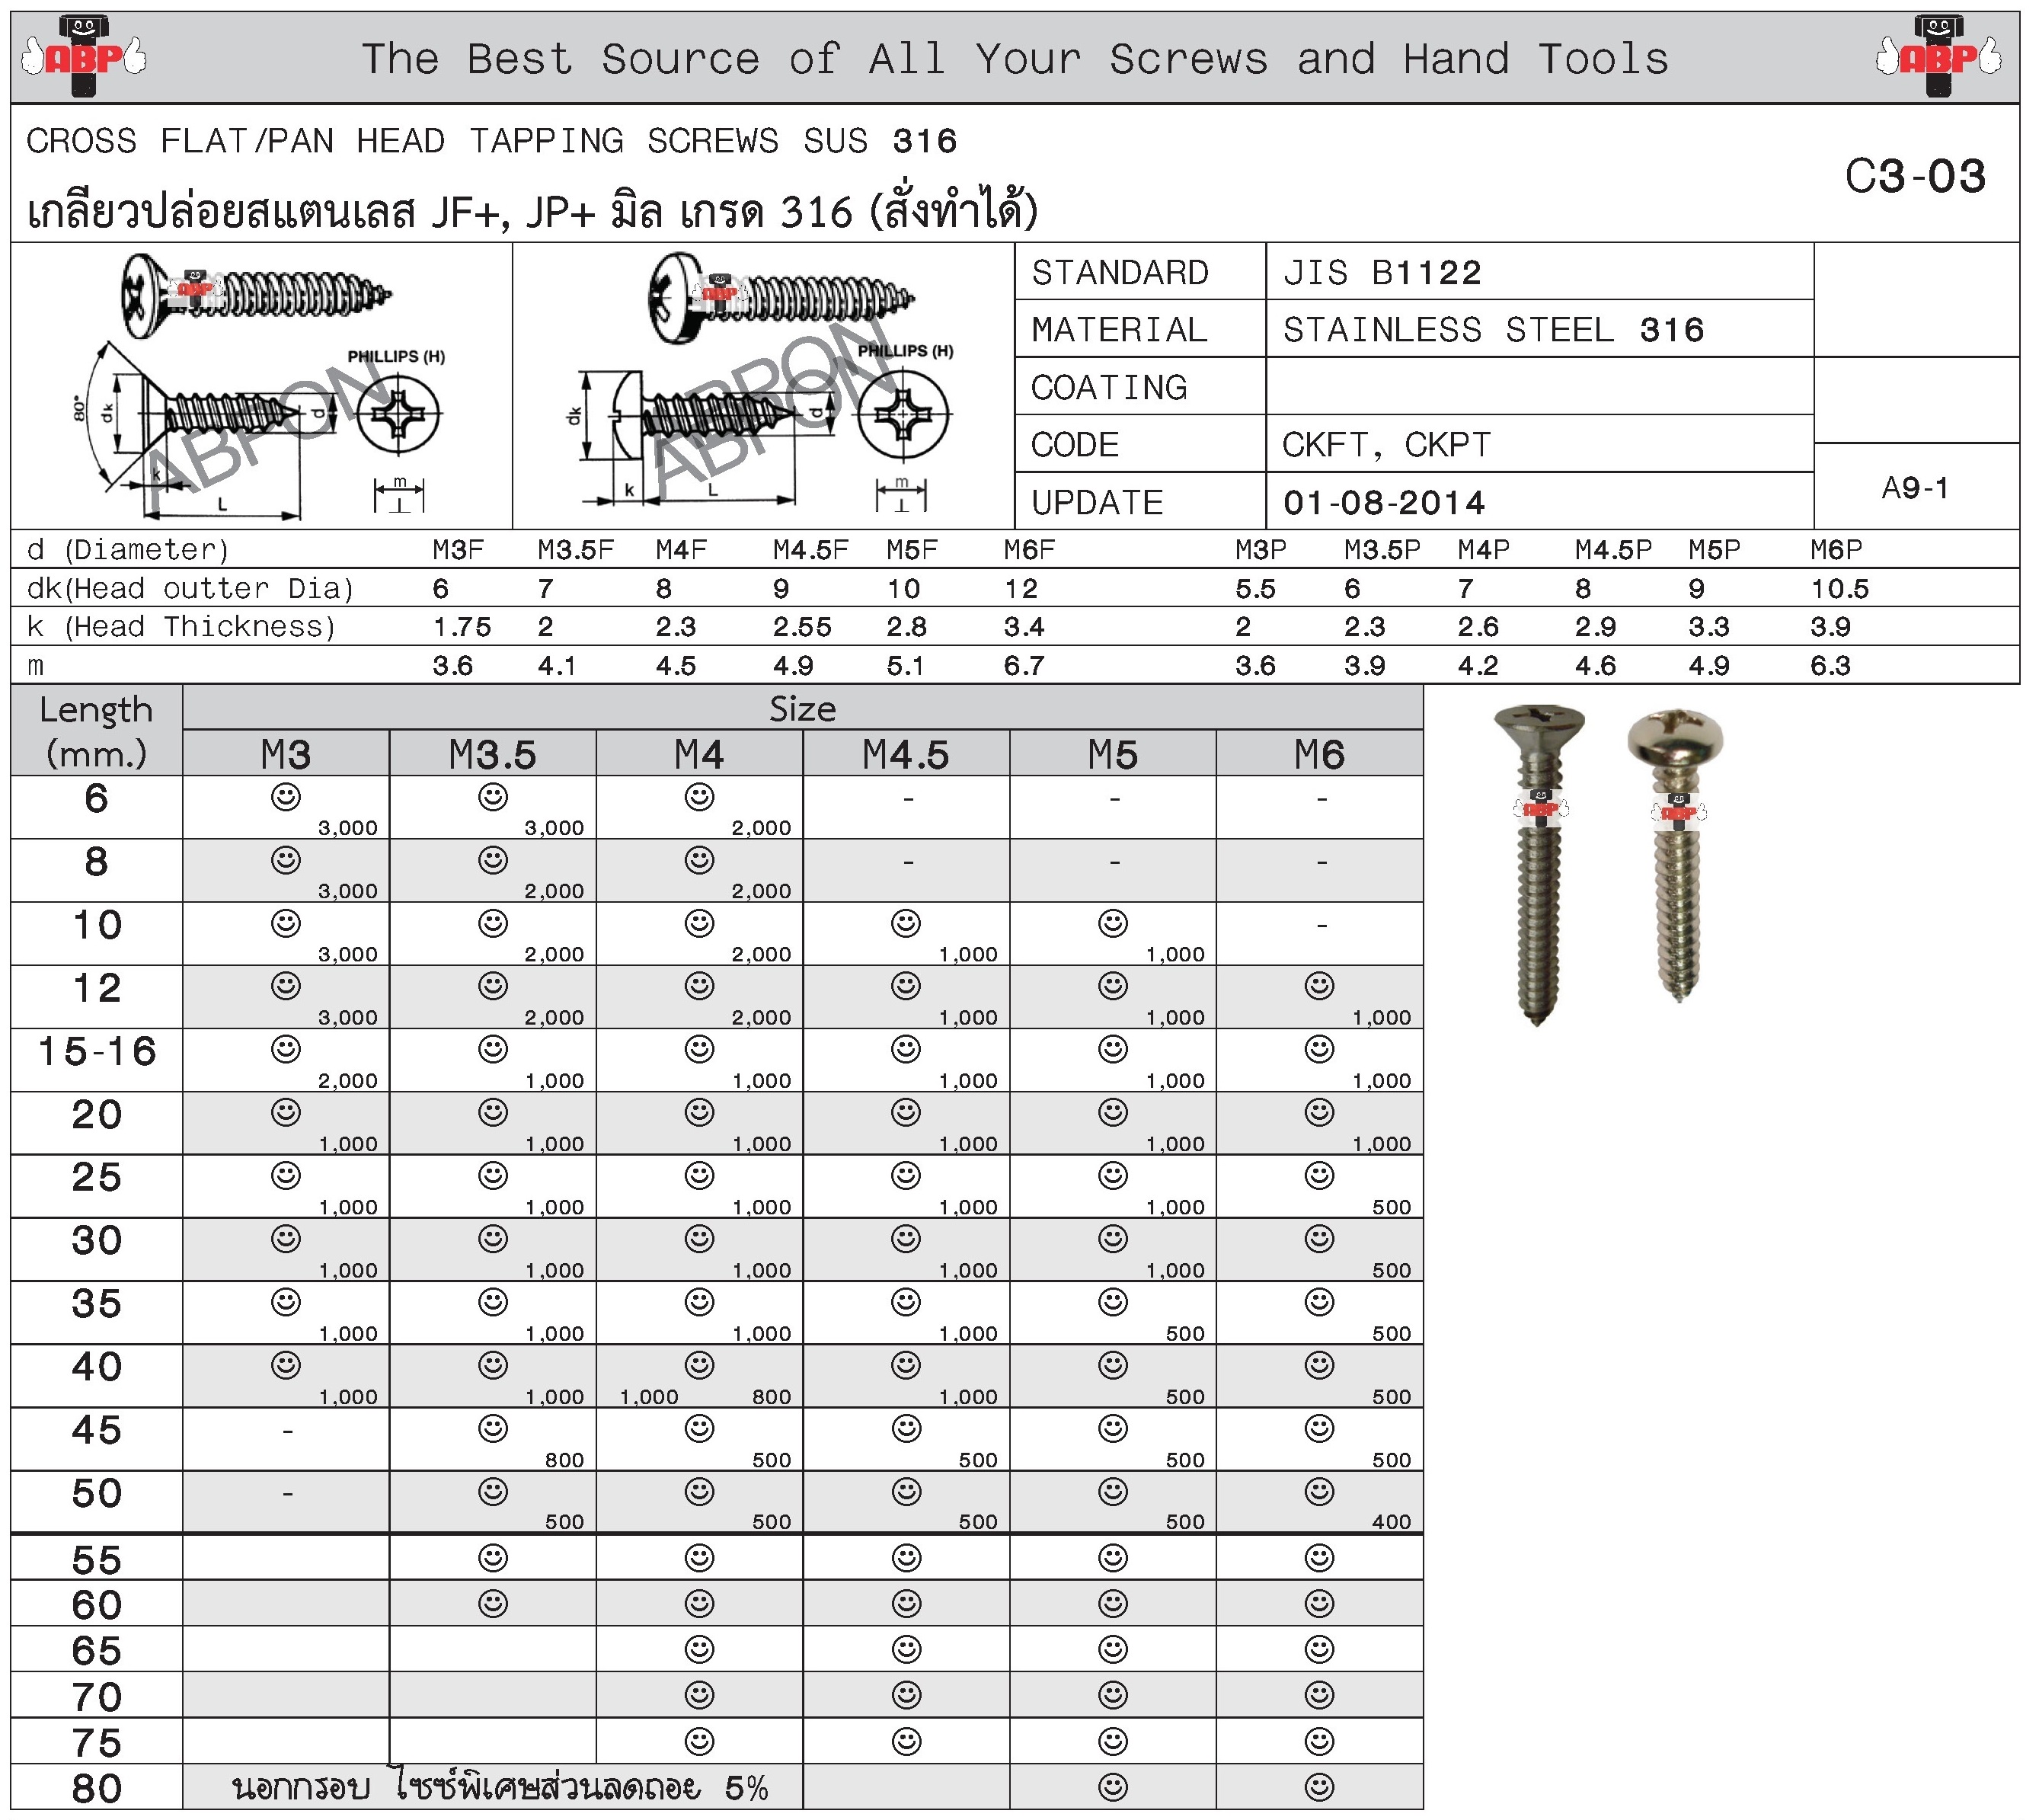Click the "10.5" head diameter value for M6P
This screenshot has width=2039, height=1820.
click(1842, 589)
